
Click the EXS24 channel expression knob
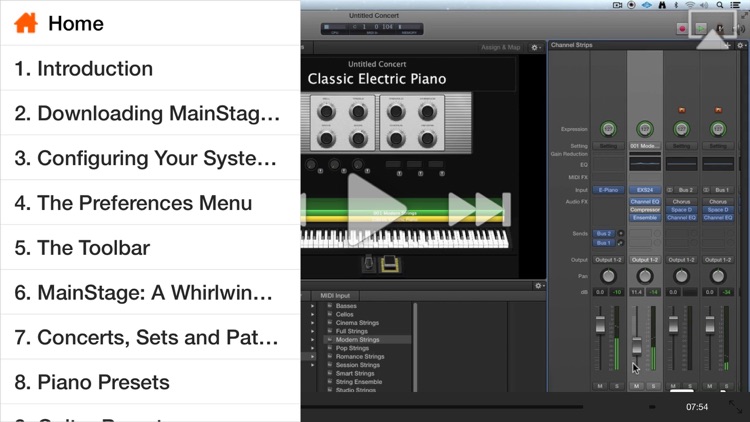tap(645, 129)
